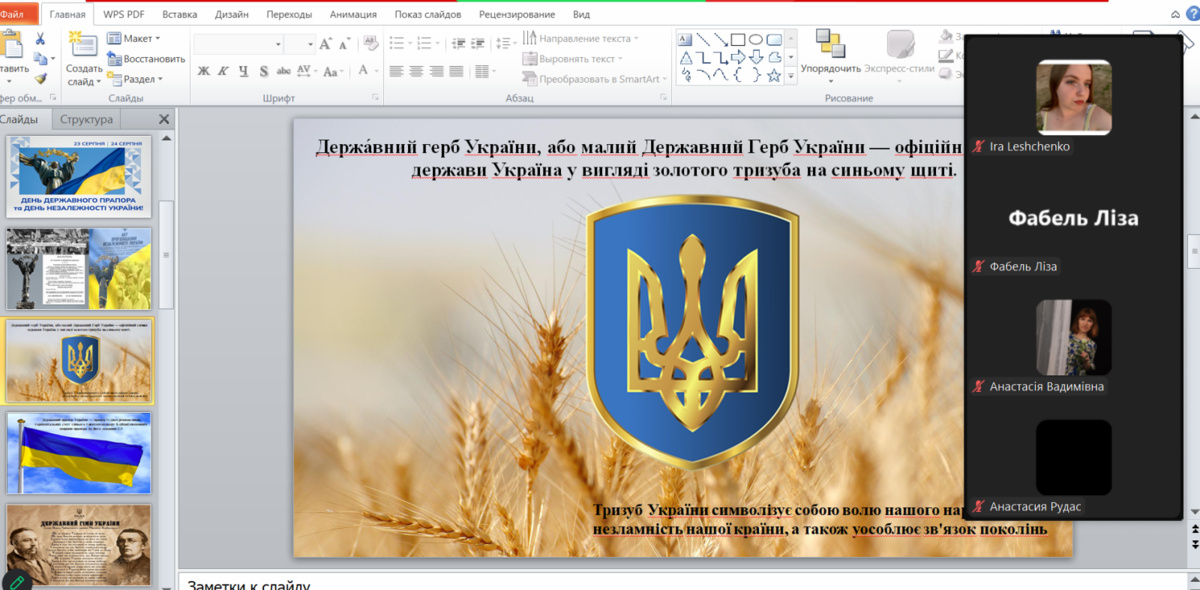Switch to the Переходы tab
This screenshot has height=590, width=1200.
290,14
